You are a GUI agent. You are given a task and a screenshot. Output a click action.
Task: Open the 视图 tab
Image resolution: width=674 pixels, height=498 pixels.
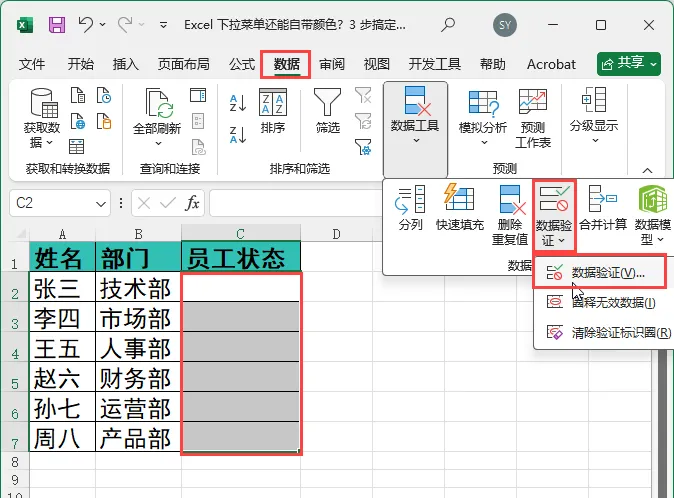pyautogui.click(x=377, y=64)
